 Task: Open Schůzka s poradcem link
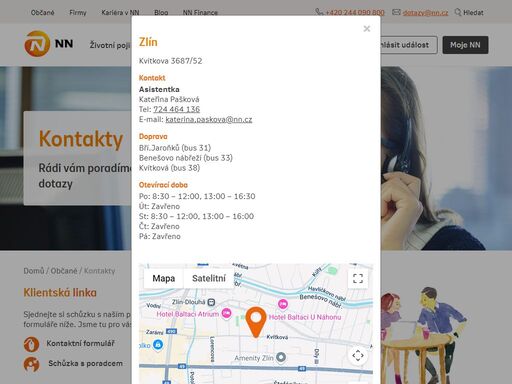pos(85,363)
